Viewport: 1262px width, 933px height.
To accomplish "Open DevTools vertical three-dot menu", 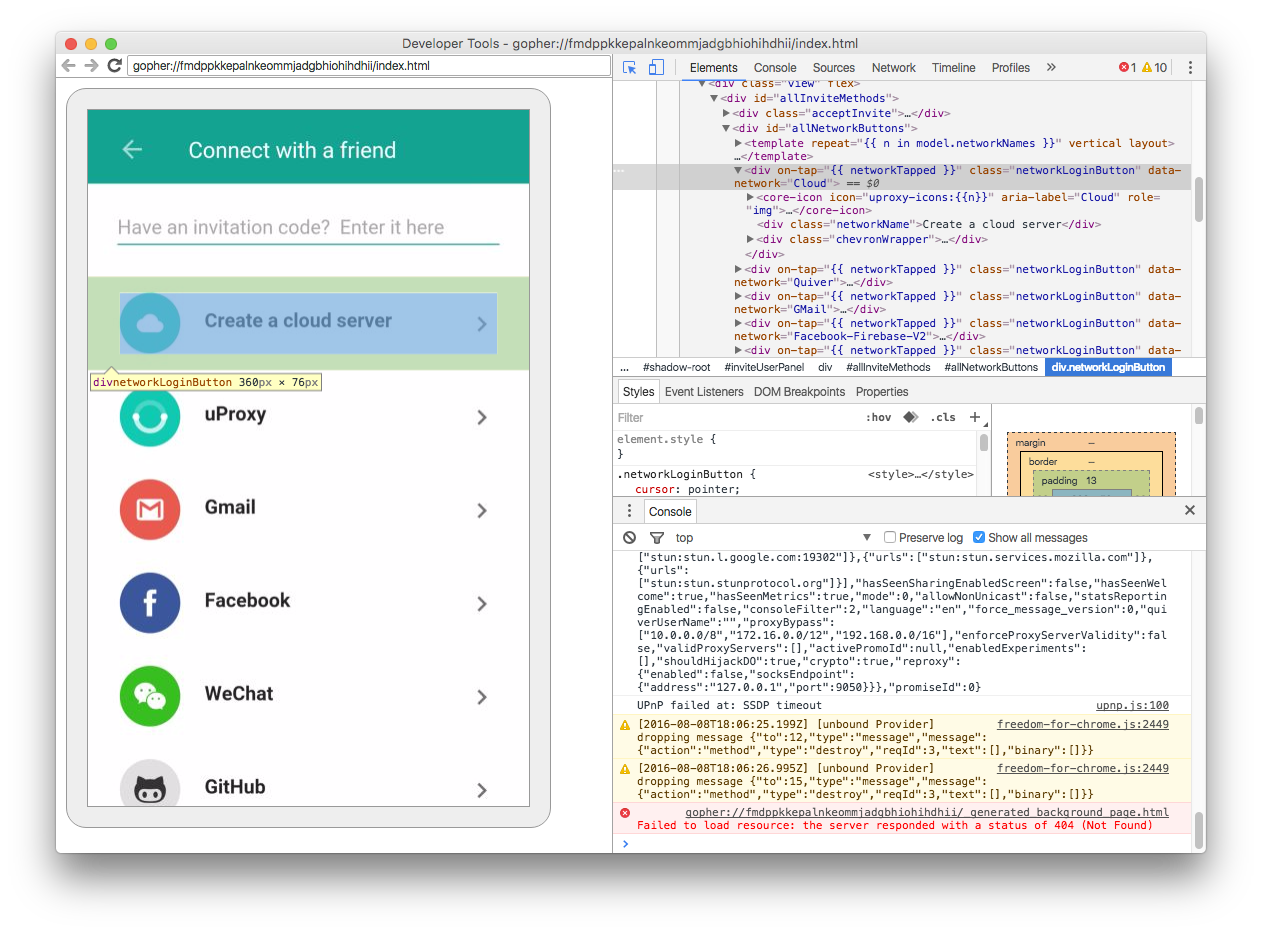I will pos(1190,67).
